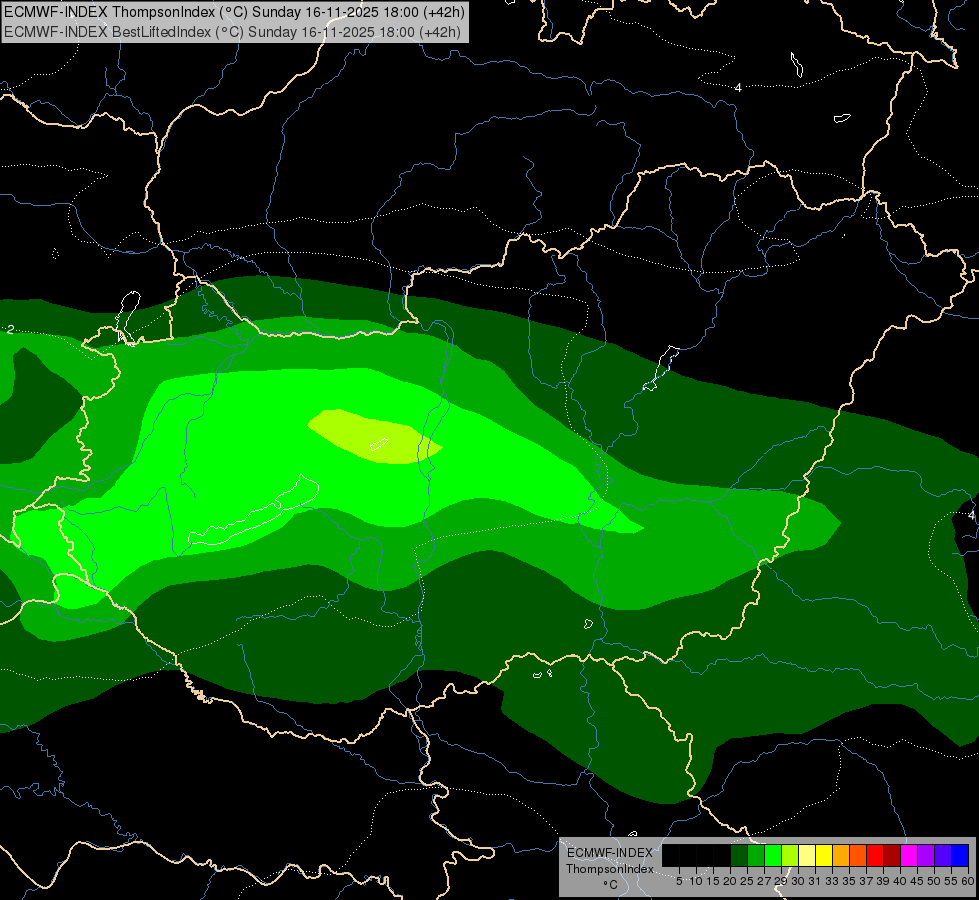Click the yellow-green maximum patch on the map

click(375, 436)
